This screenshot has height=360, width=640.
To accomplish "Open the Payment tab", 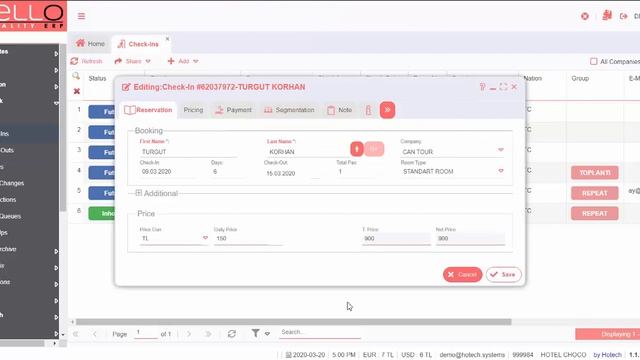I will click(233, 110).
